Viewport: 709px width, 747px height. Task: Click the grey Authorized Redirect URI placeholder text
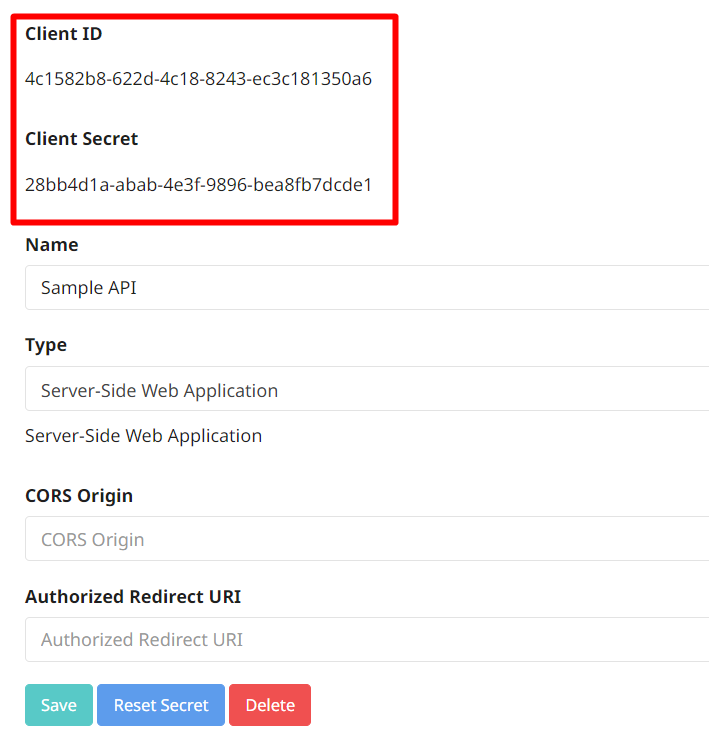pos(141,639)
